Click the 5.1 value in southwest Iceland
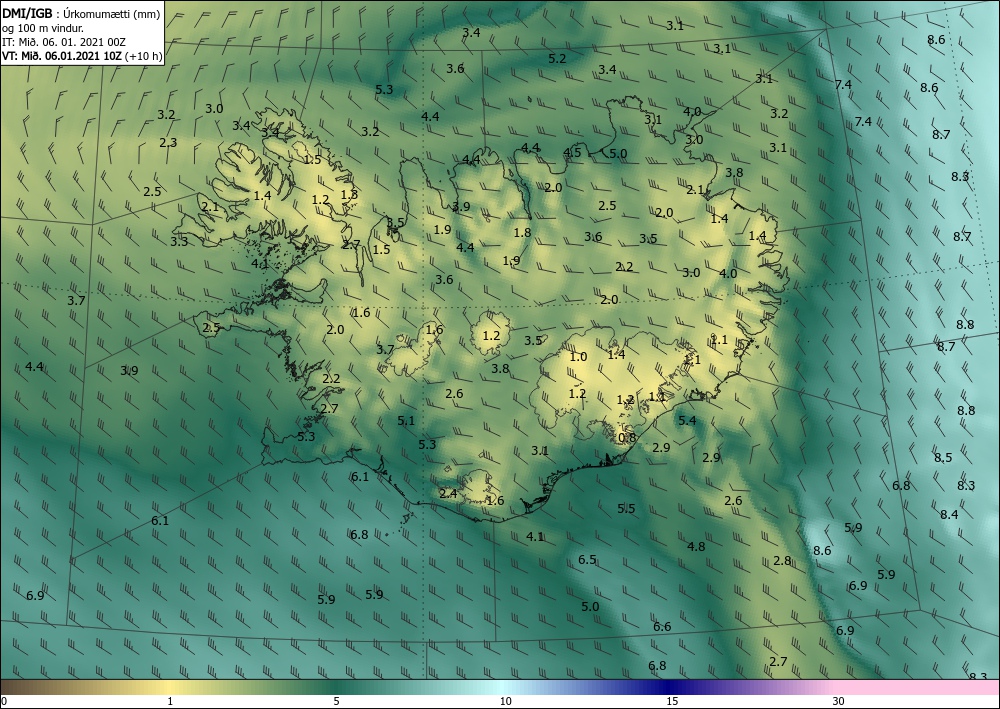 pyautogui.click(x=406, y=421)
